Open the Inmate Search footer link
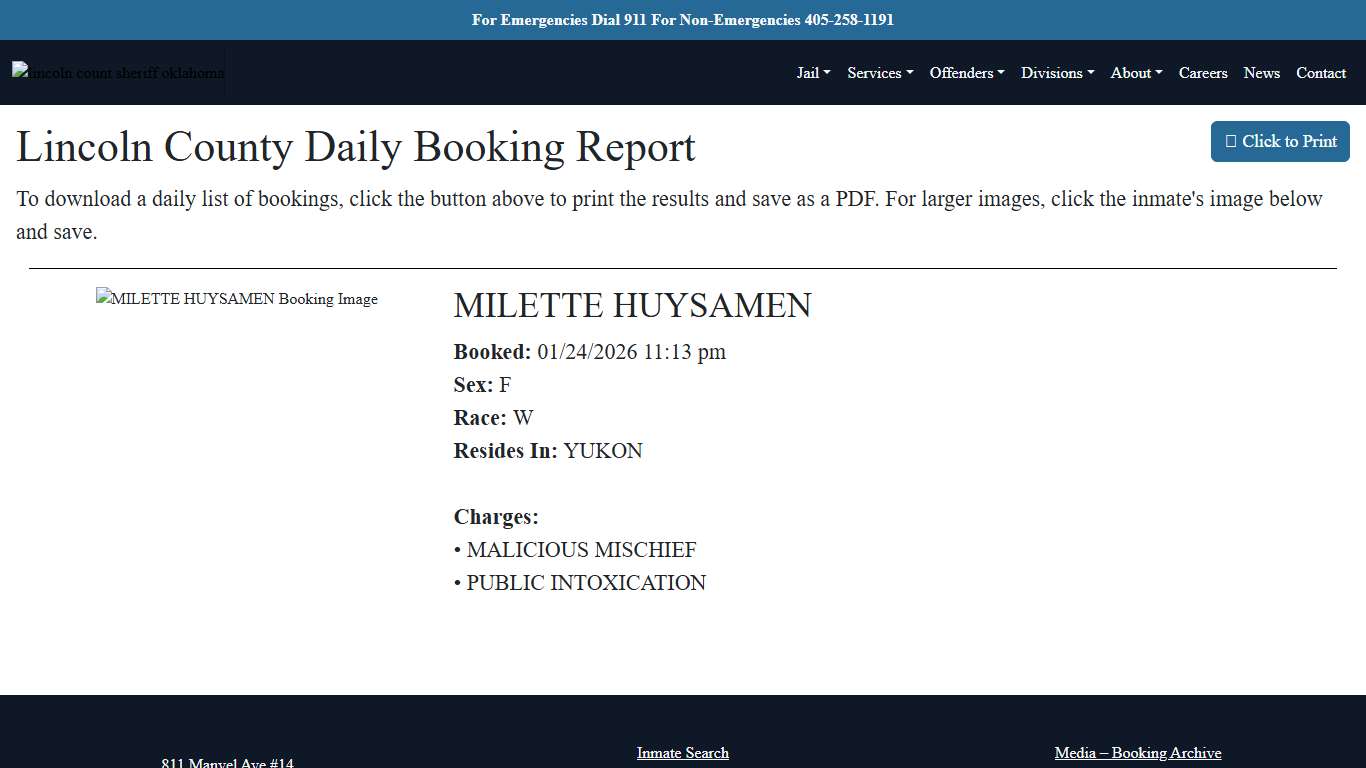The image size is (1366, 768). [x=683, y=753]
